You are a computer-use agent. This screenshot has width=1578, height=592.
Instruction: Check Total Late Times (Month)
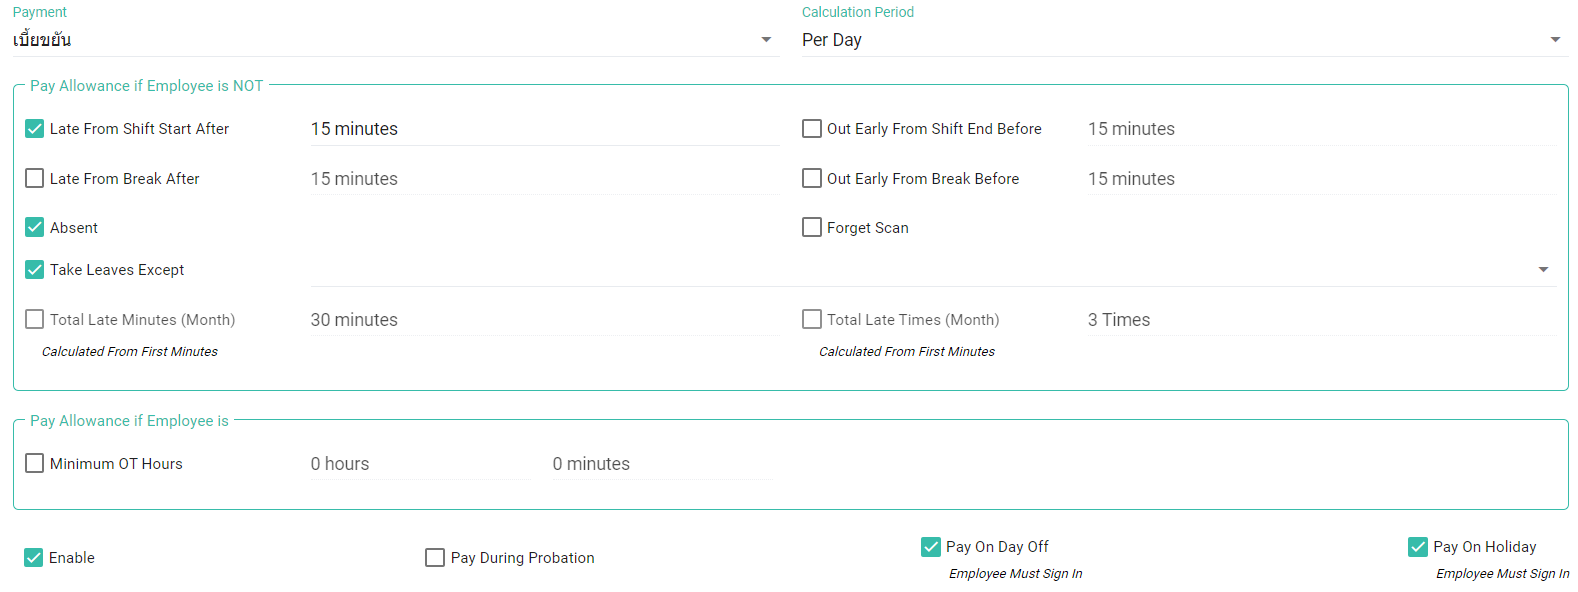812,320
